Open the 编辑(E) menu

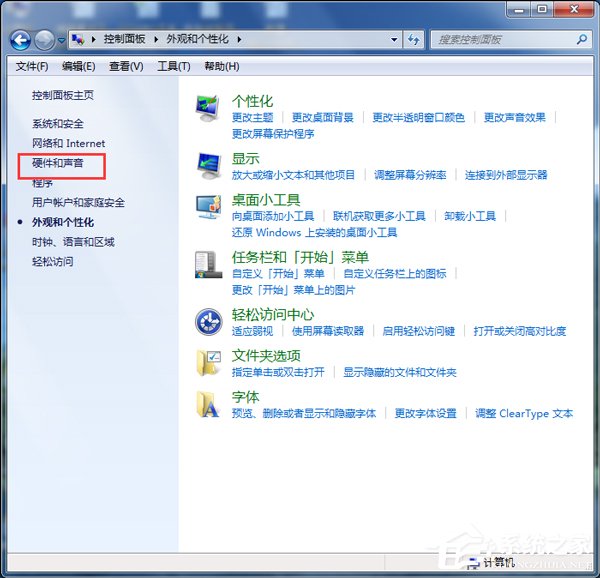point(78,67)
